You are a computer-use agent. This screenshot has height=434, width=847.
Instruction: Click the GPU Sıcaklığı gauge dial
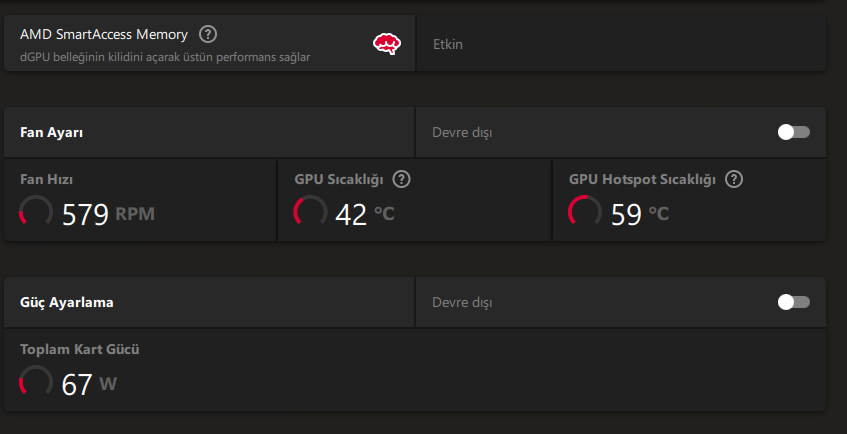[x=310, y=212]
